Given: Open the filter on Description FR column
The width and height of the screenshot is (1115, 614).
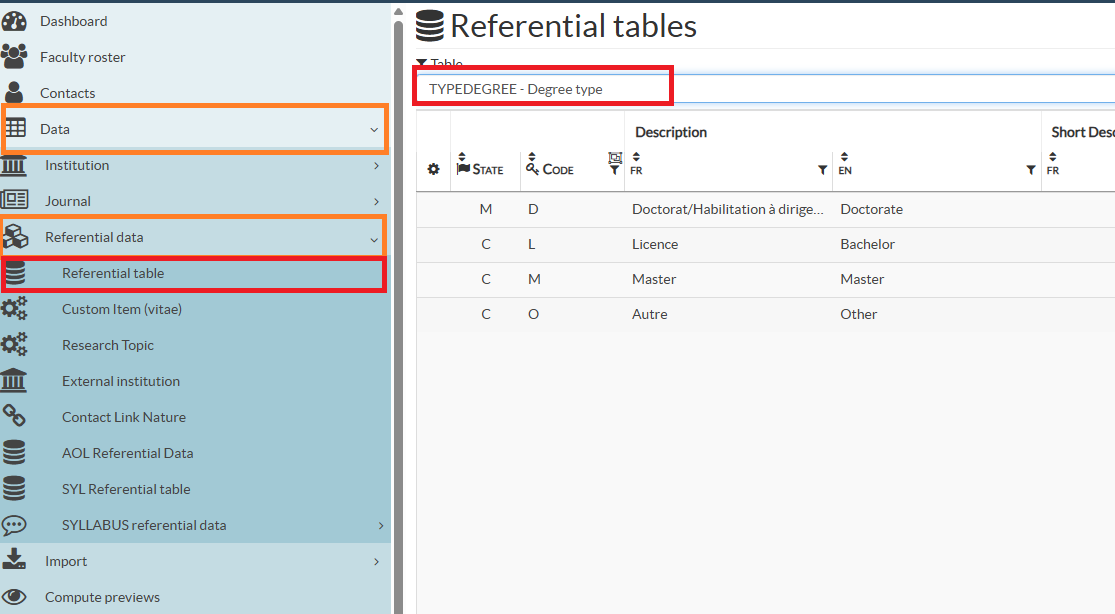Looking at the screenshot, I should click(822, 171).
